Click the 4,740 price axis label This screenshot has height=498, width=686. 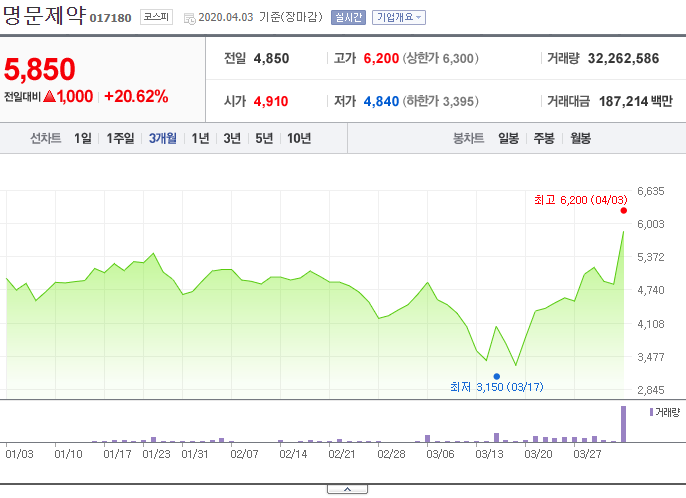point(651,290)
